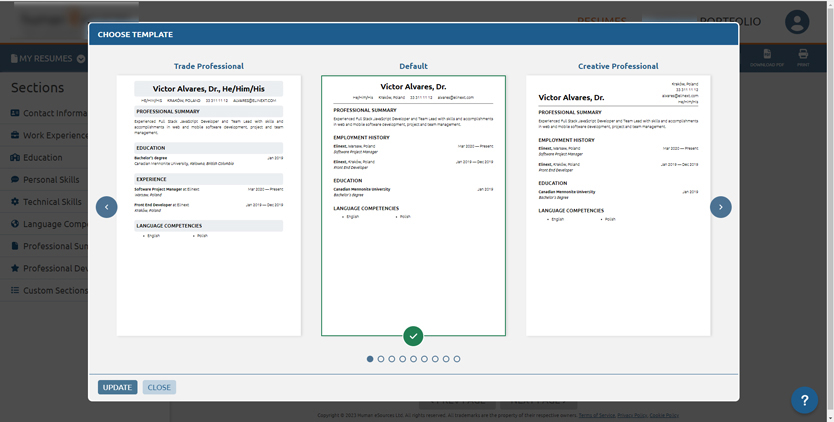Select the last carousel page dot

[x=457, y=359]
